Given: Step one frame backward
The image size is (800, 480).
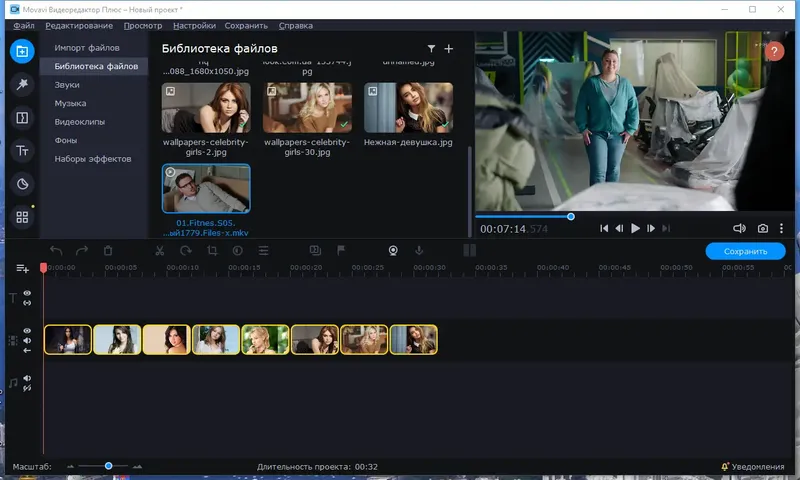Looking at the screenshot, I should pos(619,229).
